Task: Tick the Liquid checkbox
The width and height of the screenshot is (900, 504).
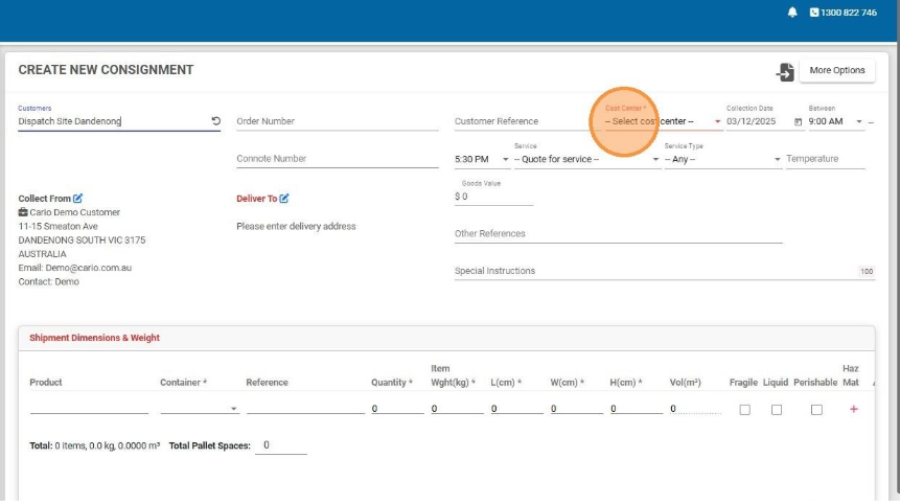Action: tap(776, 410)
